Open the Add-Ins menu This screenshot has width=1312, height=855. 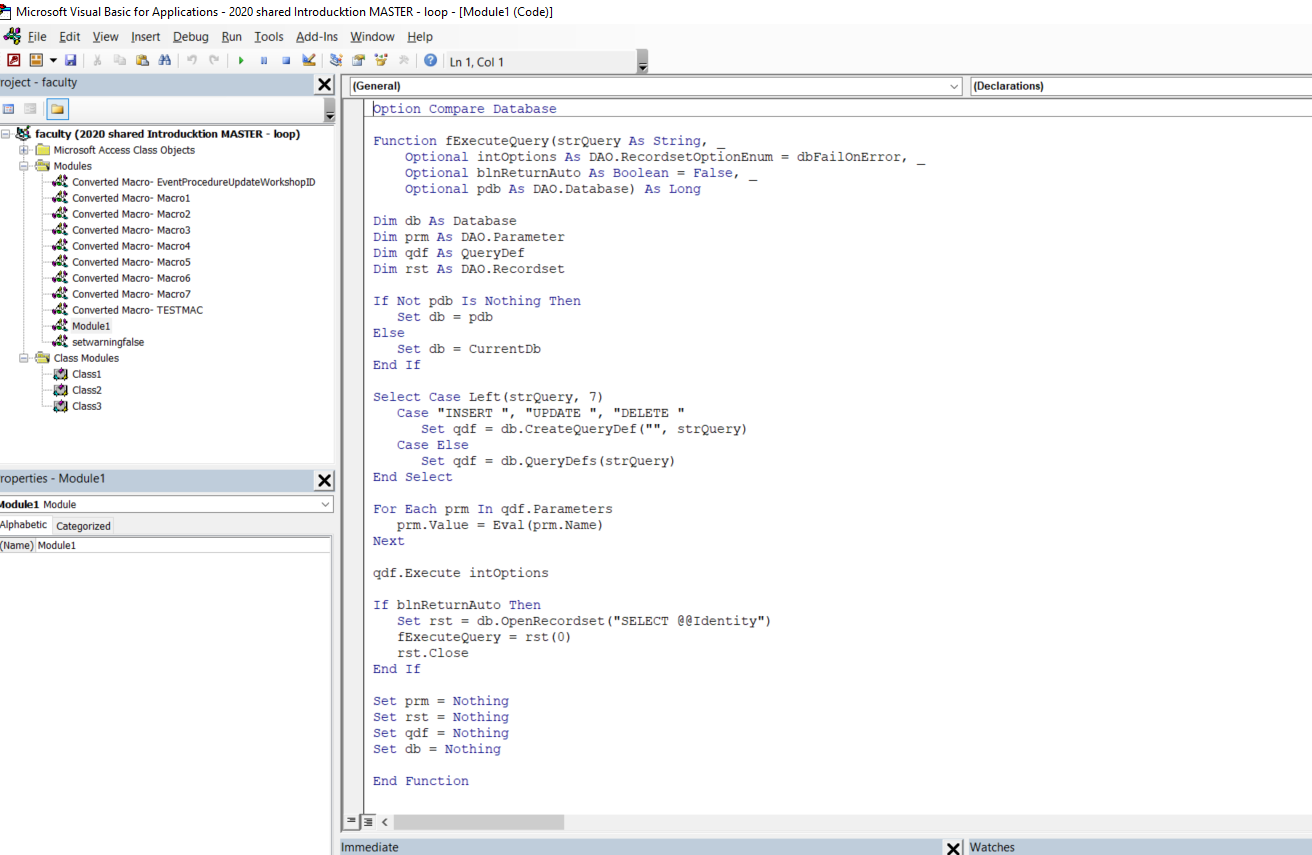coord(317,37)
